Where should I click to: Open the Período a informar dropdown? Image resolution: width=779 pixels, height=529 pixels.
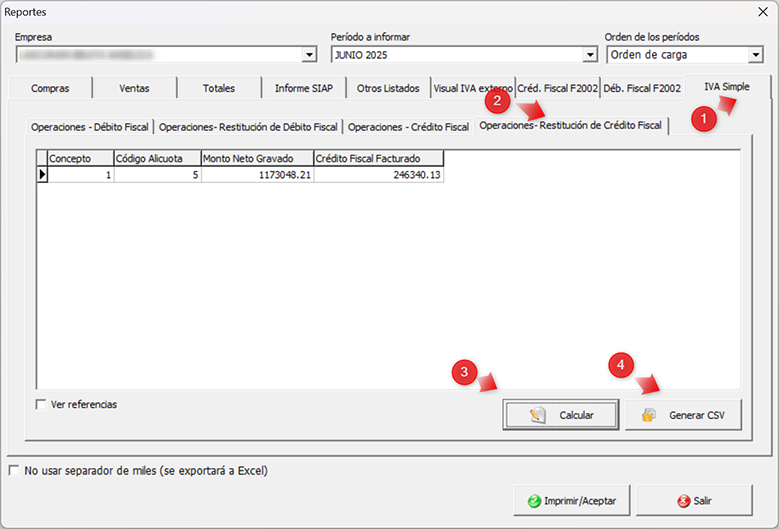tap(589, 55)
